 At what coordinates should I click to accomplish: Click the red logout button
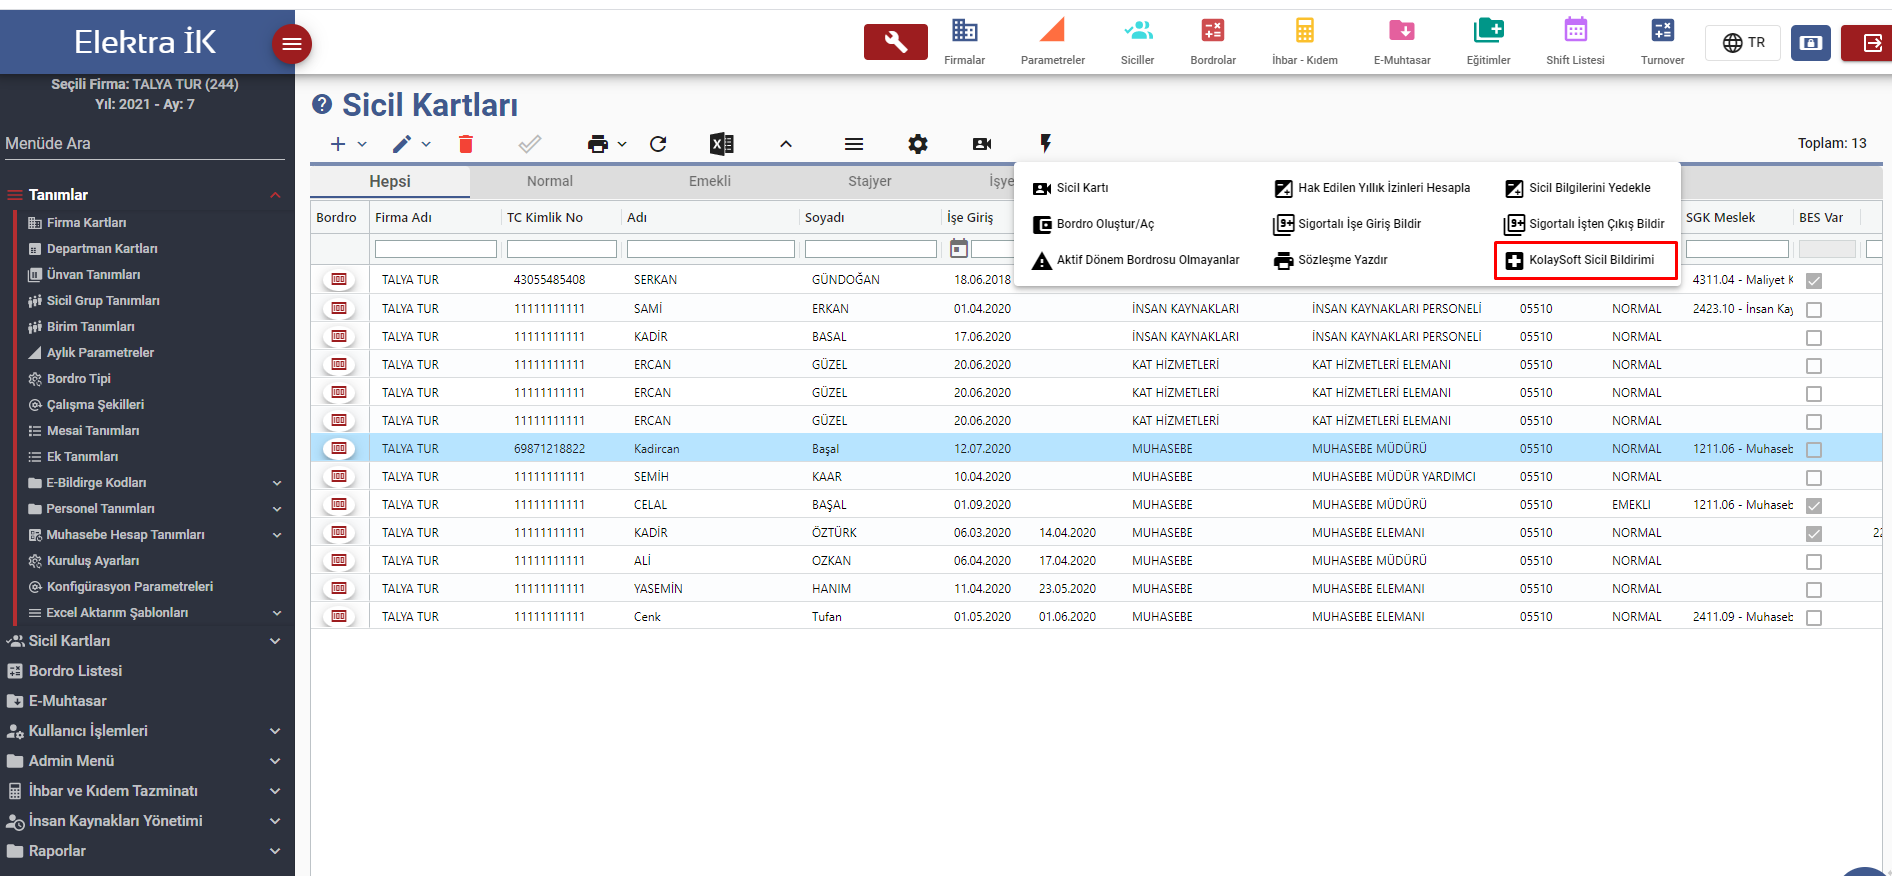(1869, 43)
